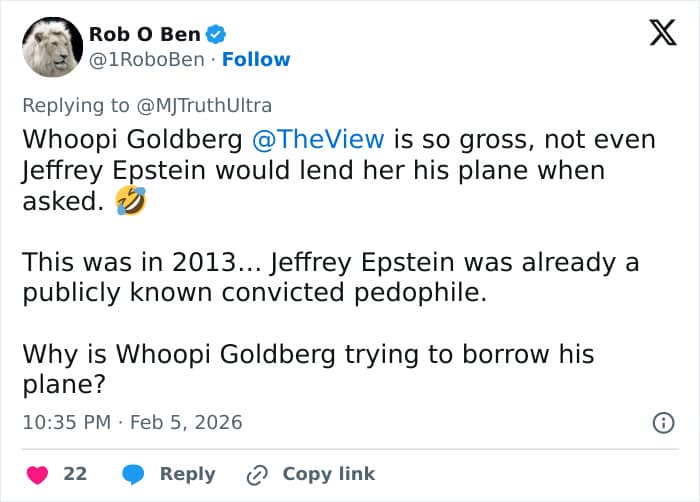Open the Rob O Ben display name

point(144,34)
